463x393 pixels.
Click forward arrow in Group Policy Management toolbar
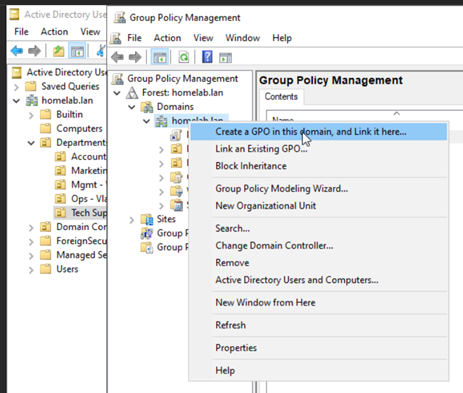(135, 57)
